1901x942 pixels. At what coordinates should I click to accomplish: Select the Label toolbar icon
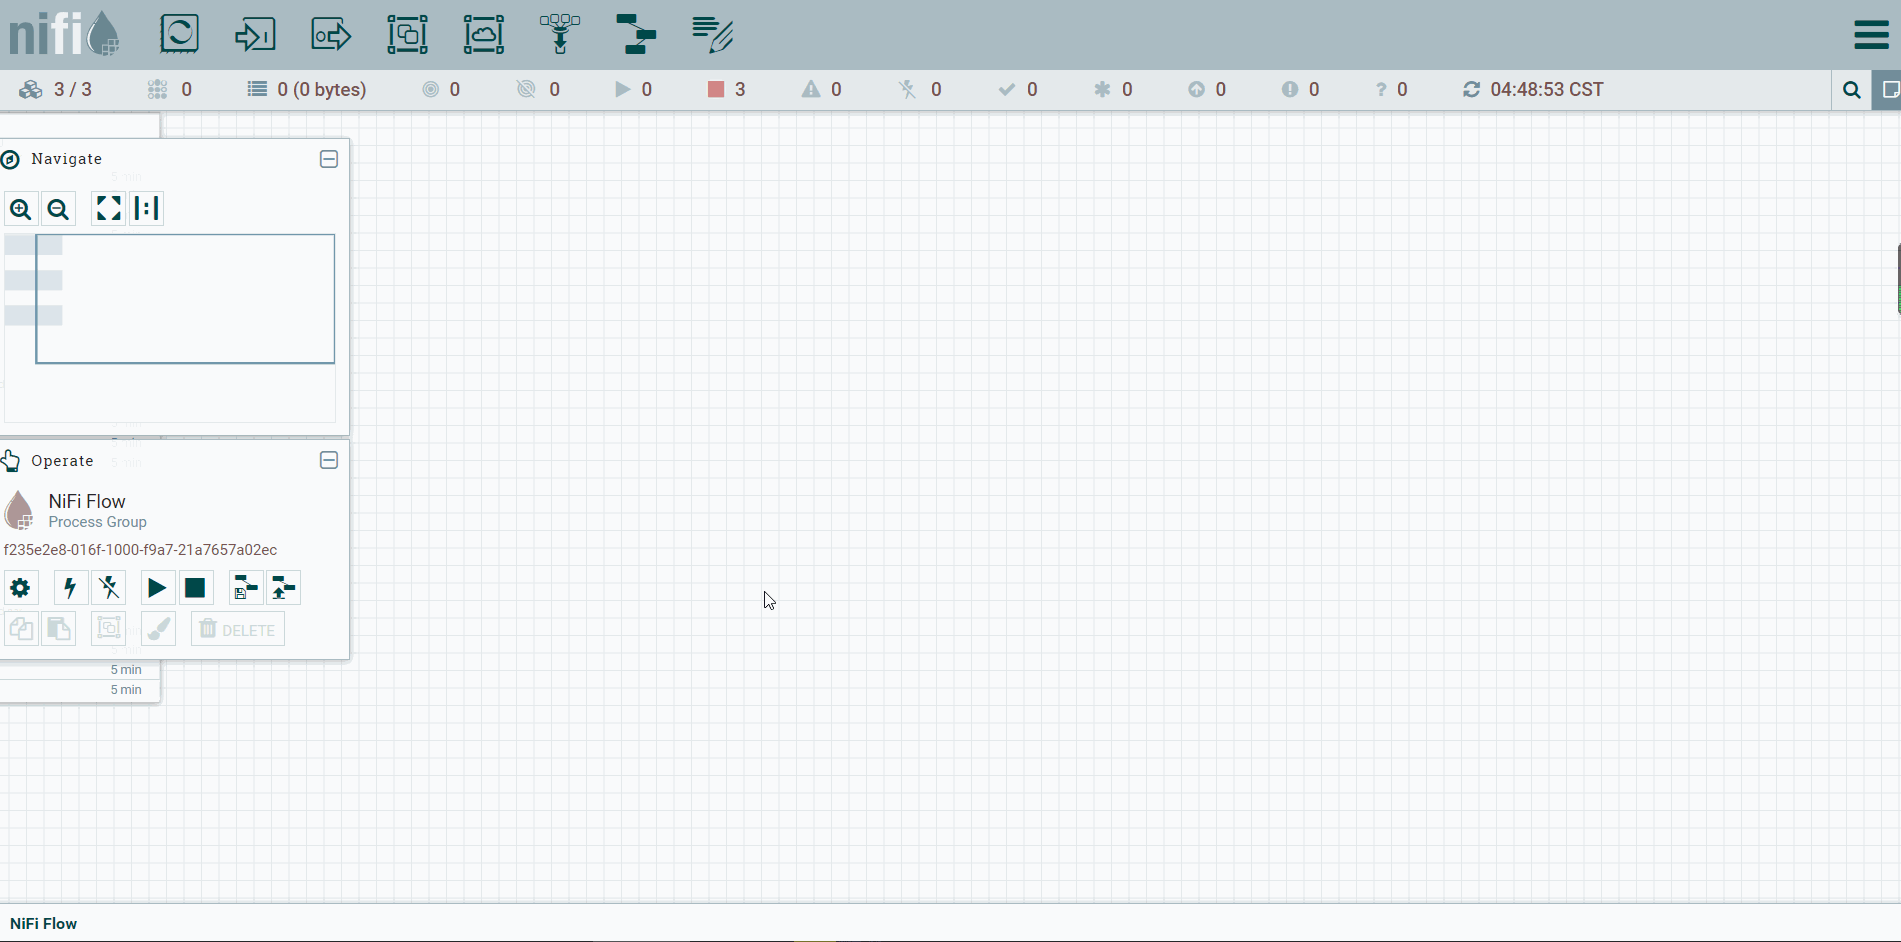pyautogui.click(x=712, y=34)
